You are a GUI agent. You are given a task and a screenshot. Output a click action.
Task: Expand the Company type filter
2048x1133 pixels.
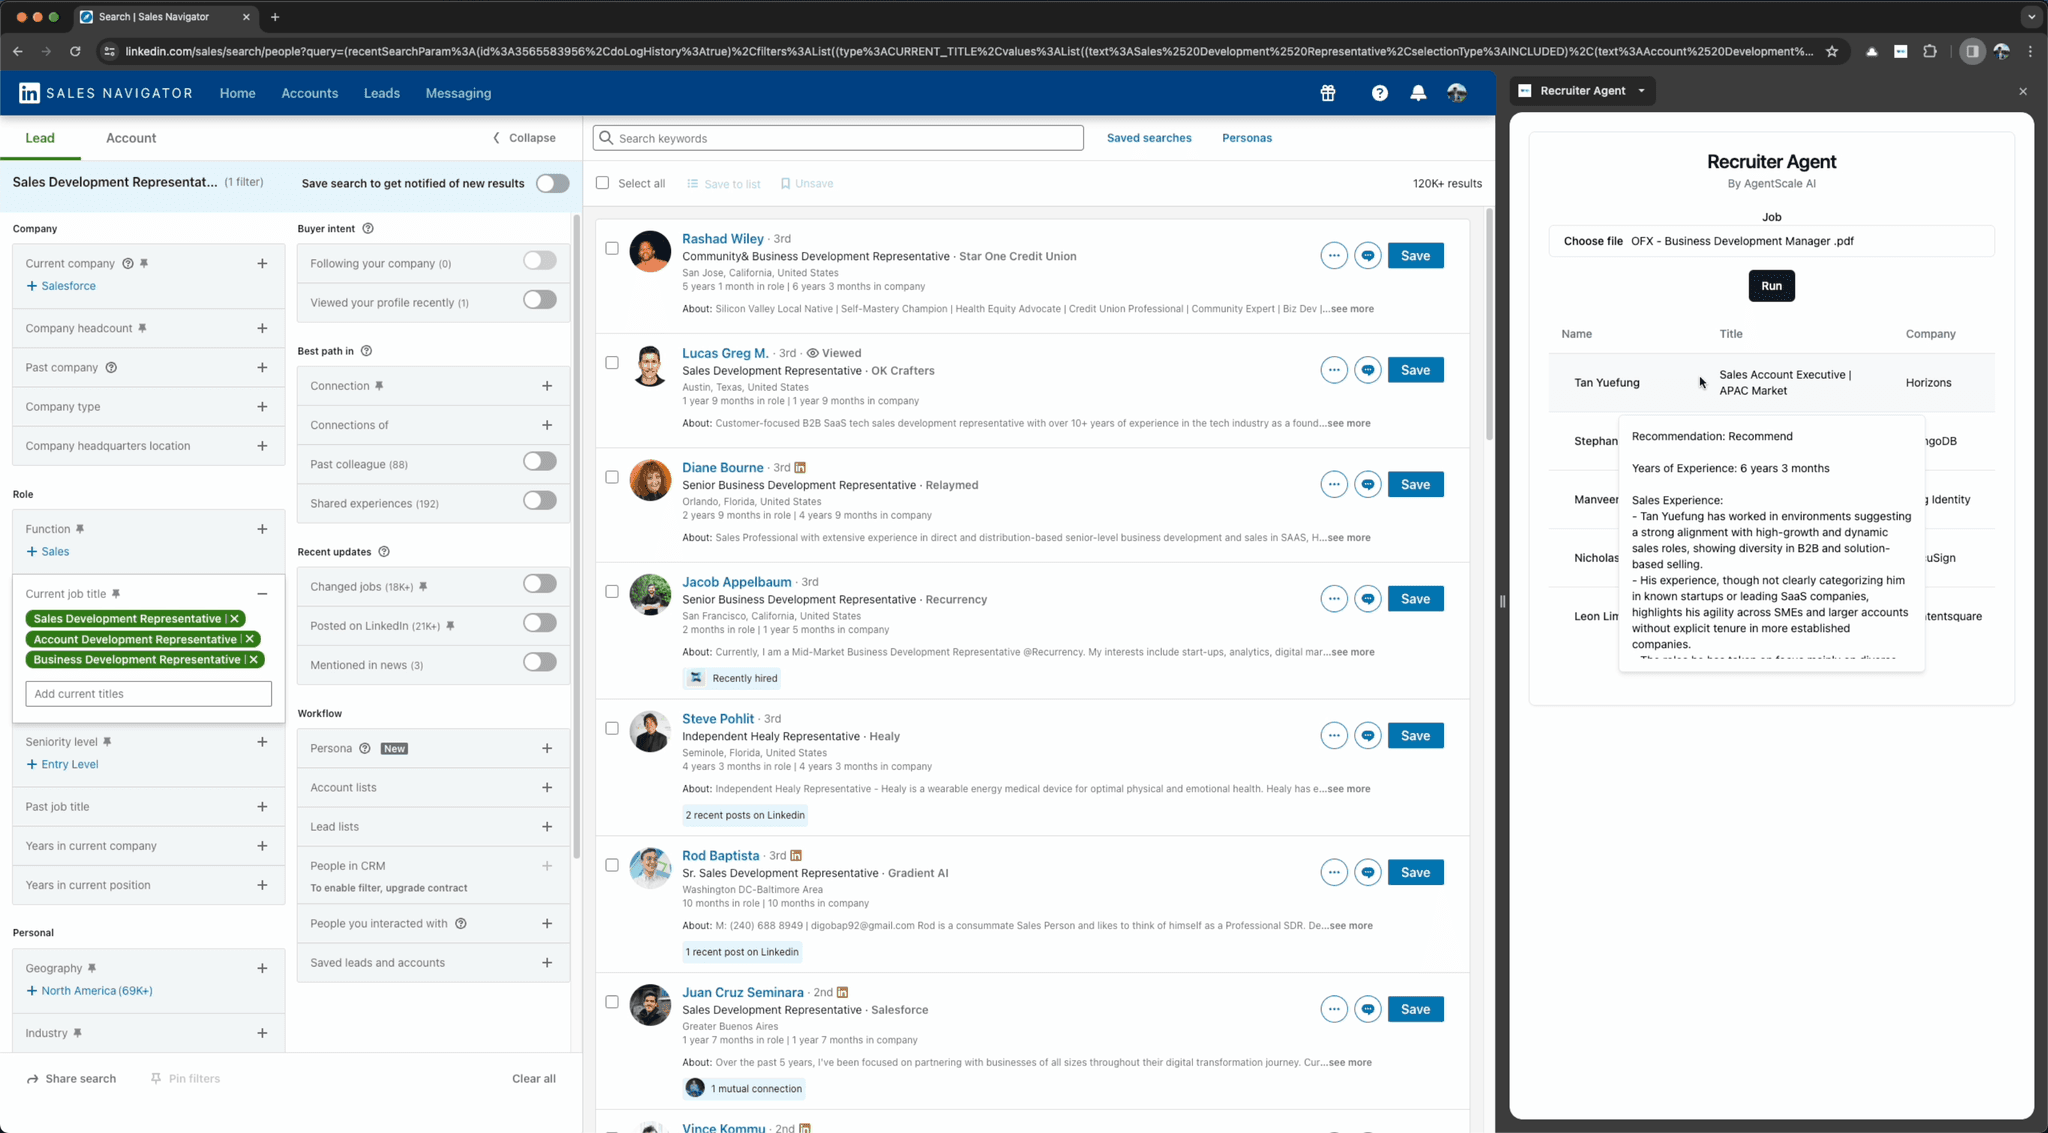[262, 407]
